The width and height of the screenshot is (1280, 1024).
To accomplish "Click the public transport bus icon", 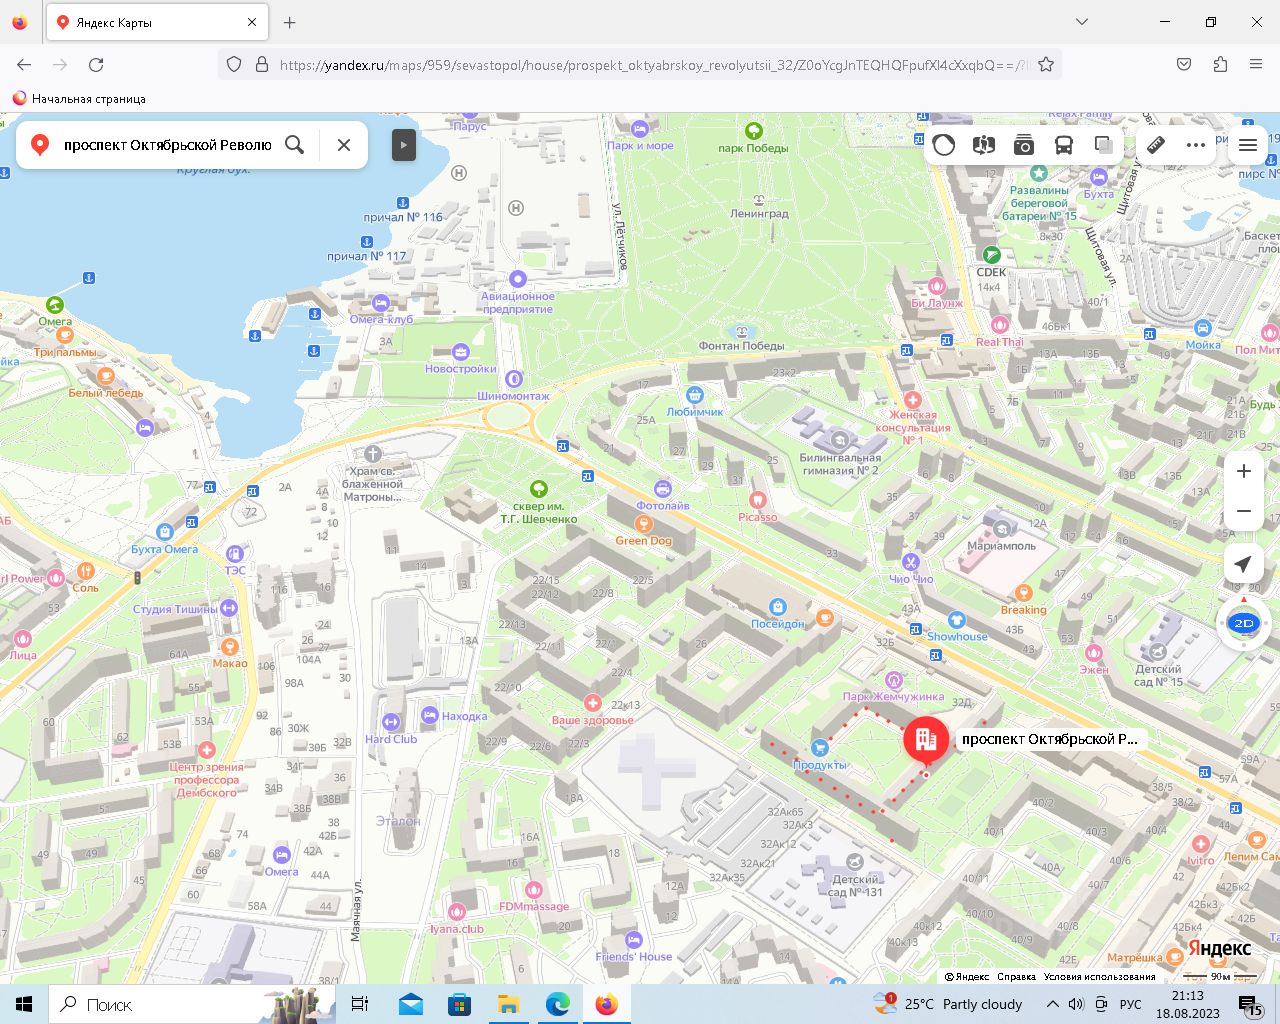I will (x=1064, y=145).
